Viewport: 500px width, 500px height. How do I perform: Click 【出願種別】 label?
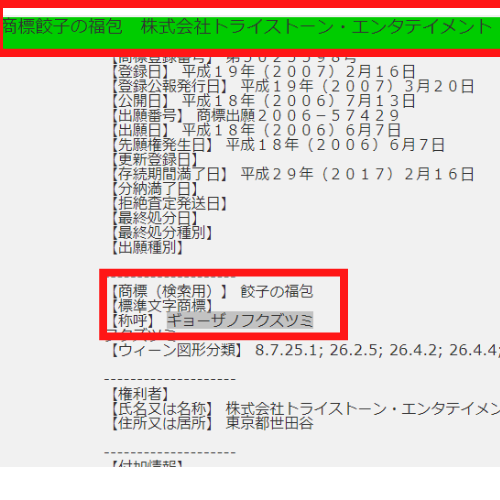(147, 248)
